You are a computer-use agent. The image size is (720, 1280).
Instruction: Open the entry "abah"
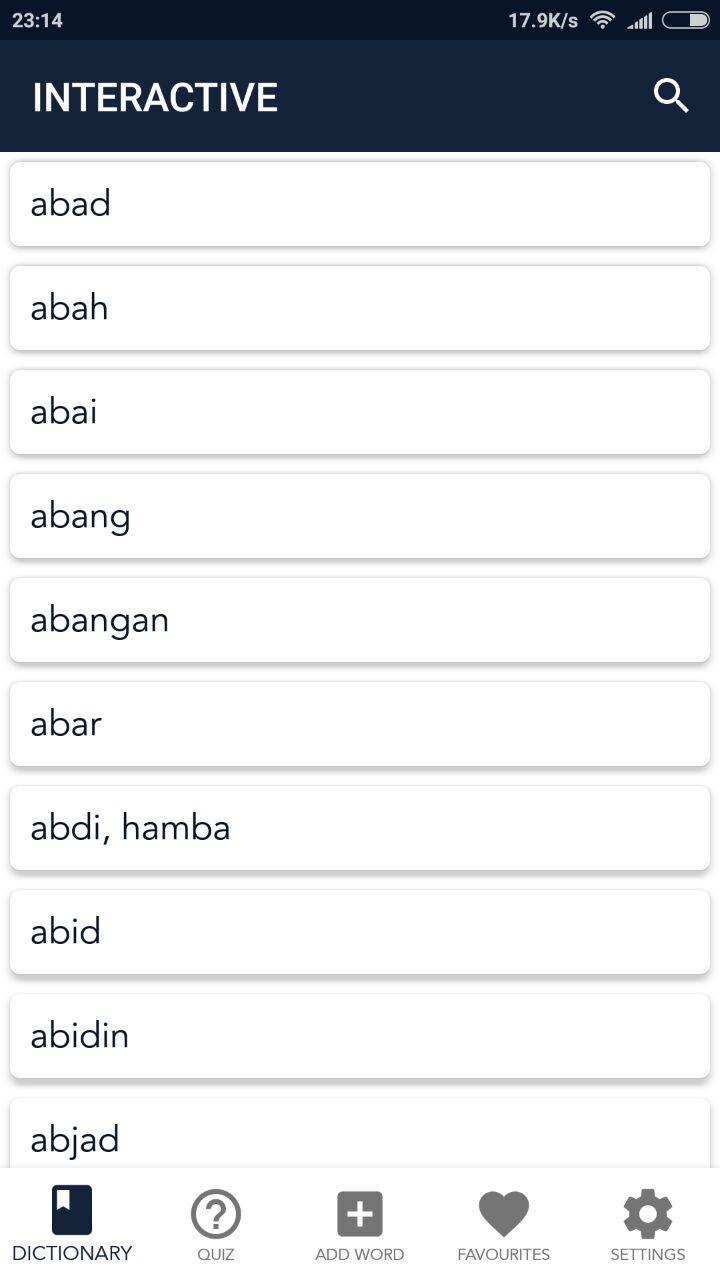[360, 308]
